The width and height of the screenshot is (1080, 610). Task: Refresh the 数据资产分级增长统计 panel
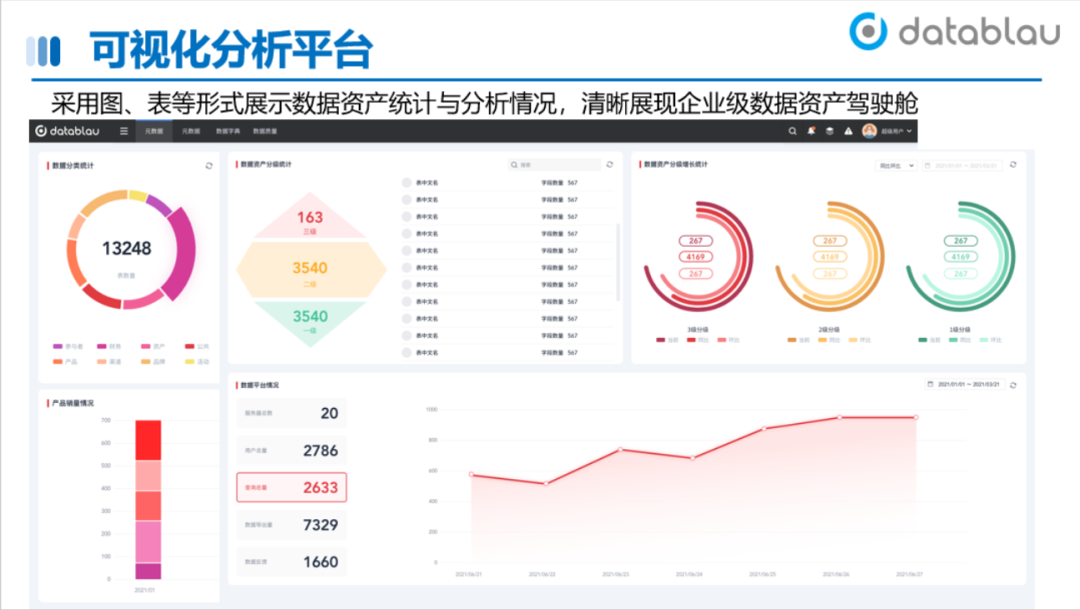[x=1013, y=165]
